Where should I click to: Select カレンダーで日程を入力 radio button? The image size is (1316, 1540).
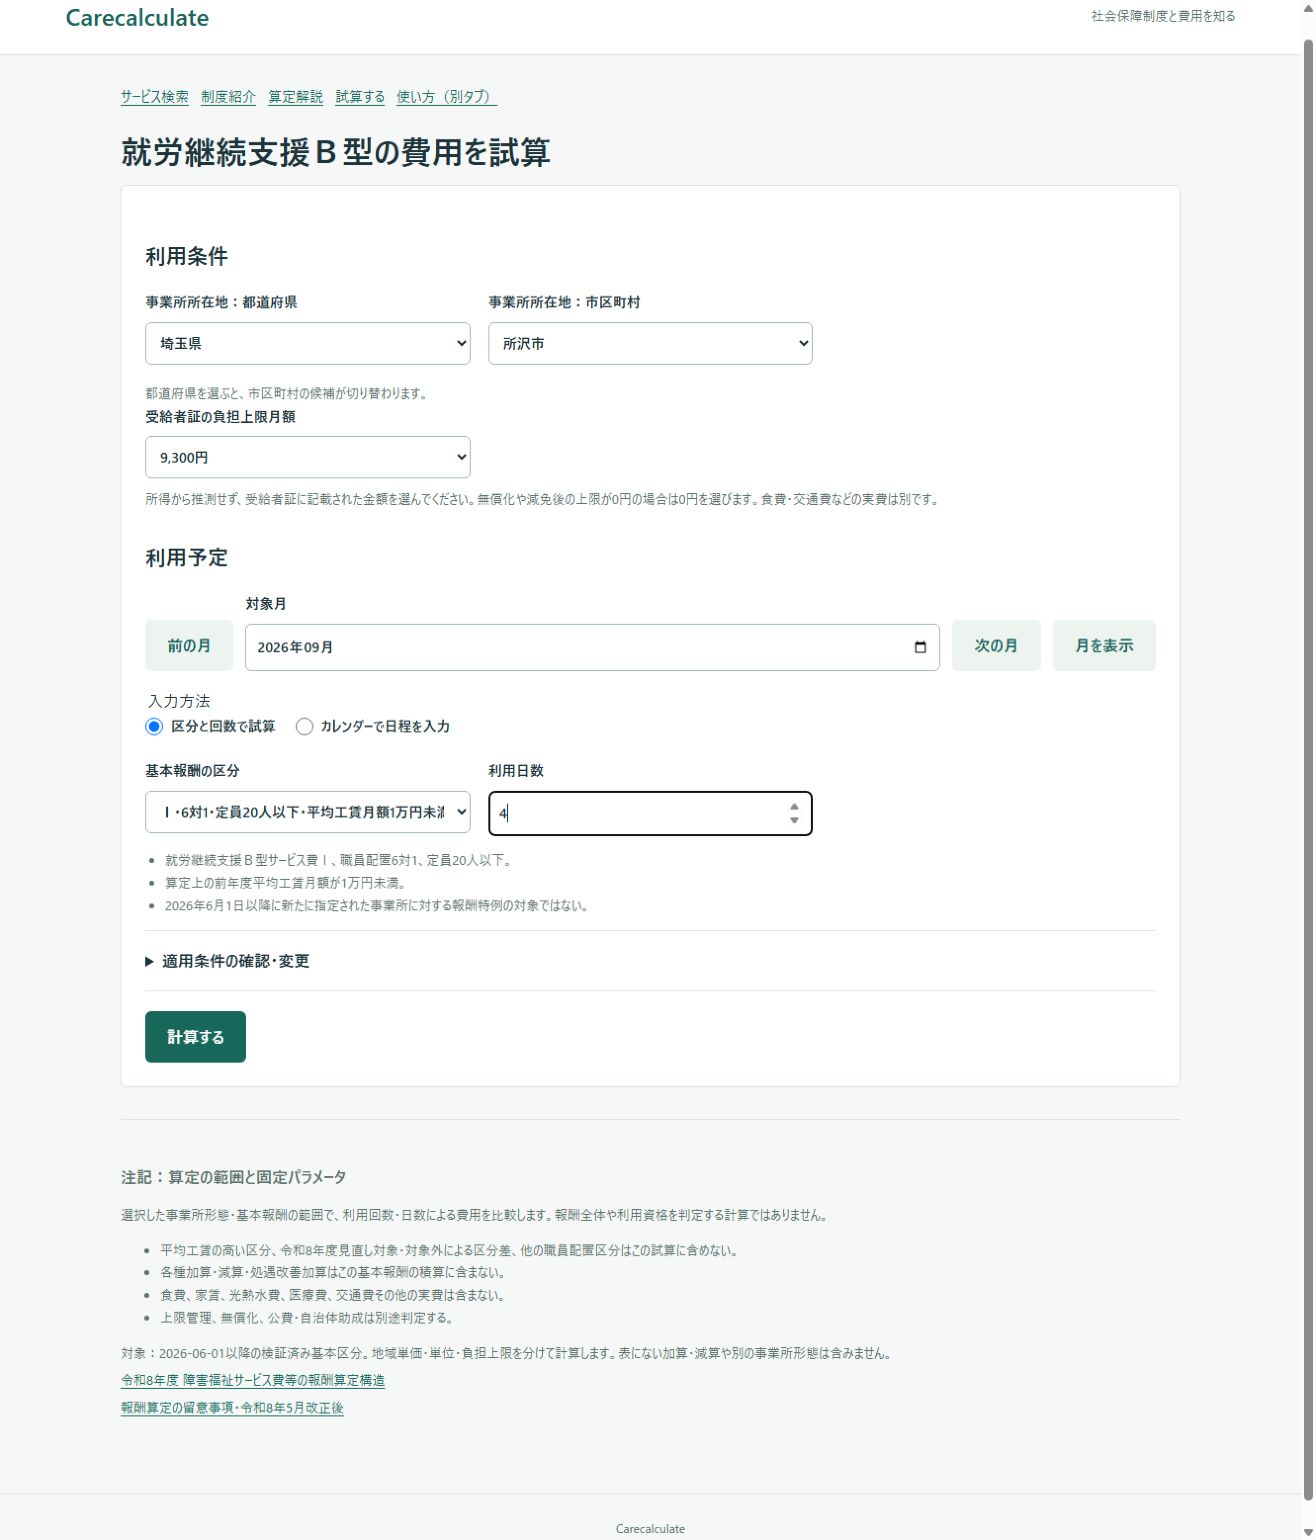click(304, 726)
